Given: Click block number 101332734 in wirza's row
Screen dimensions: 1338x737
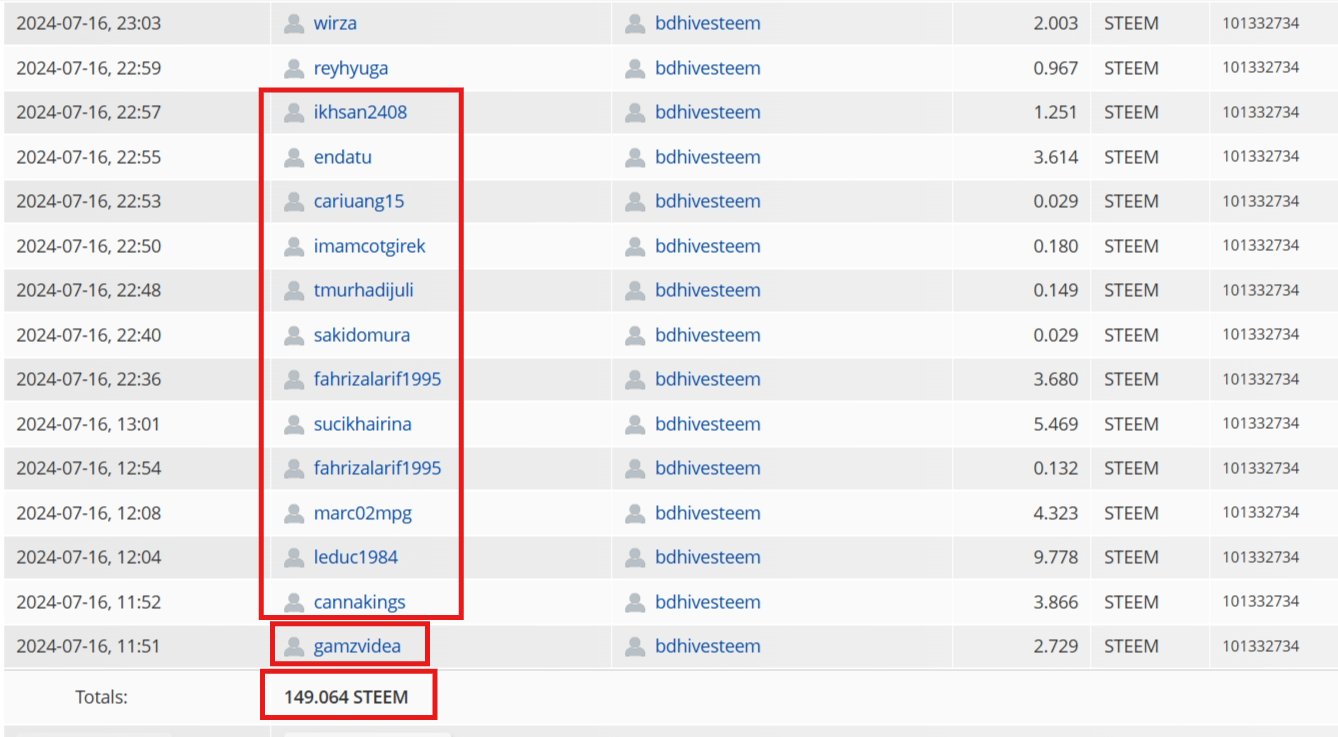Looking at the screenshot, I should coord(1261,23).
